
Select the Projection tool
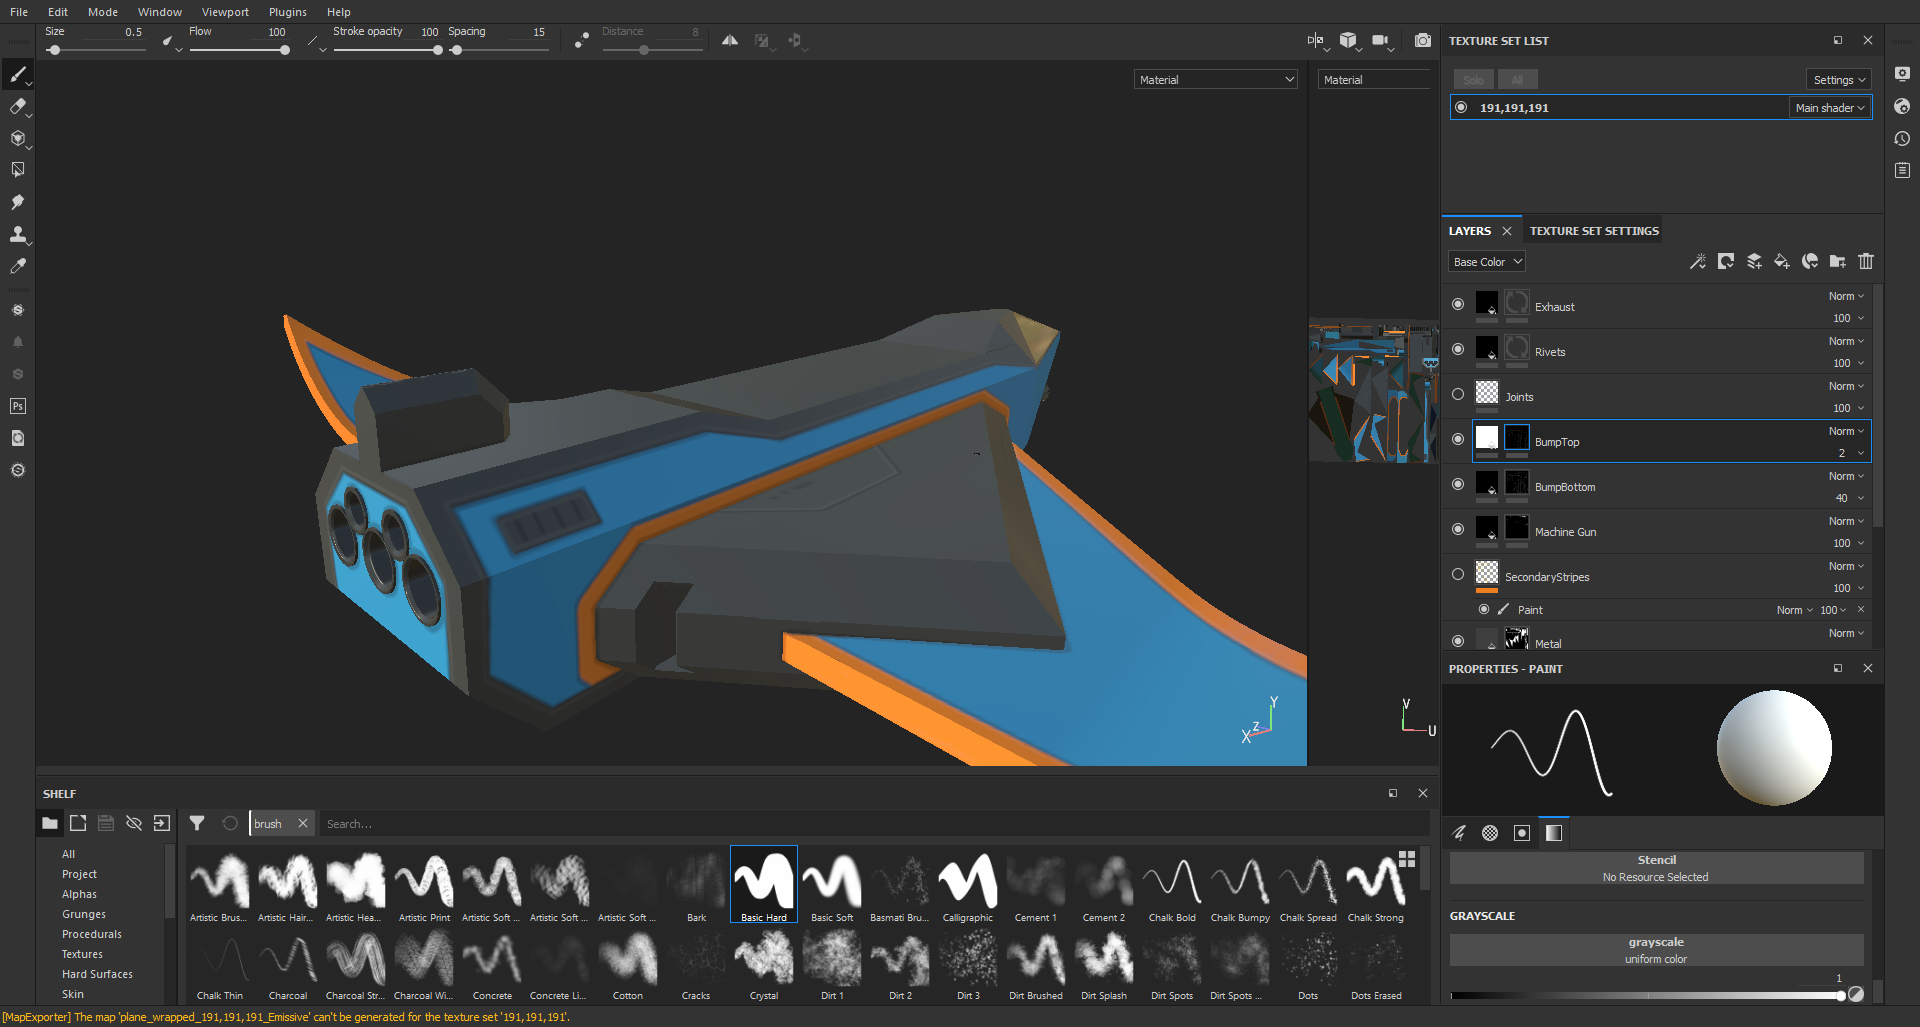(17, 139)
